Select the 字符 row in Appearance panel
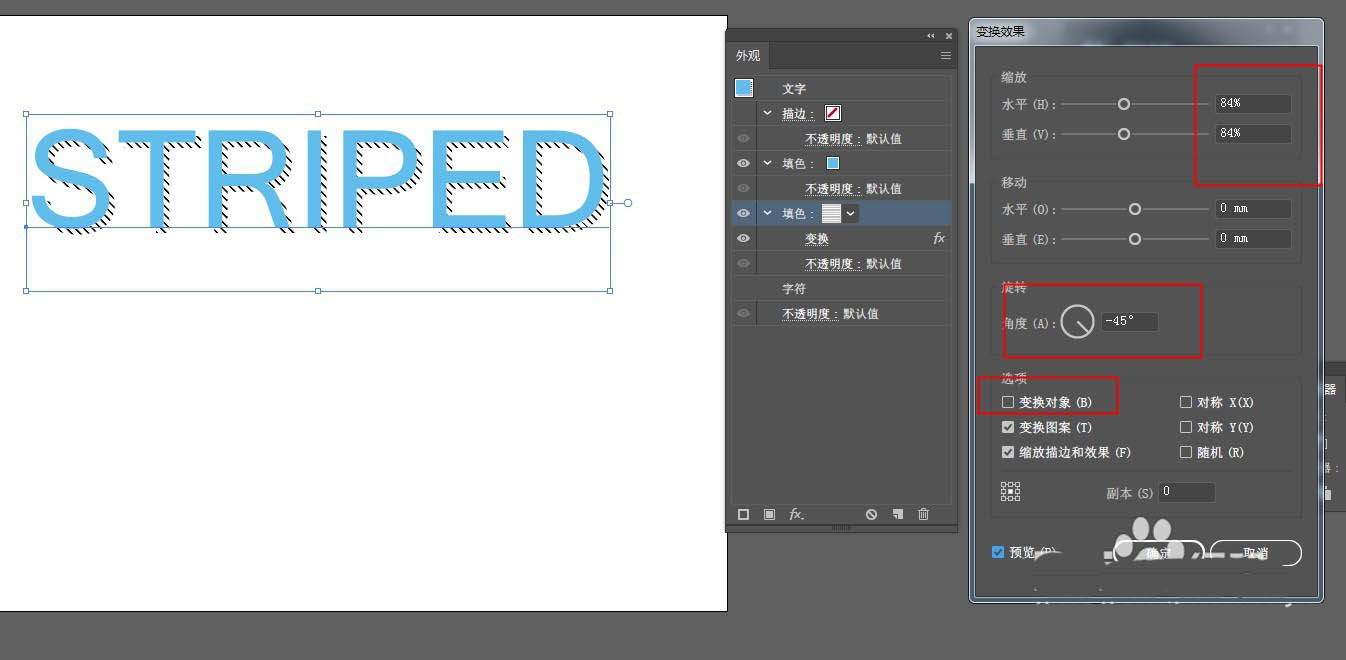 pos(841,289)
